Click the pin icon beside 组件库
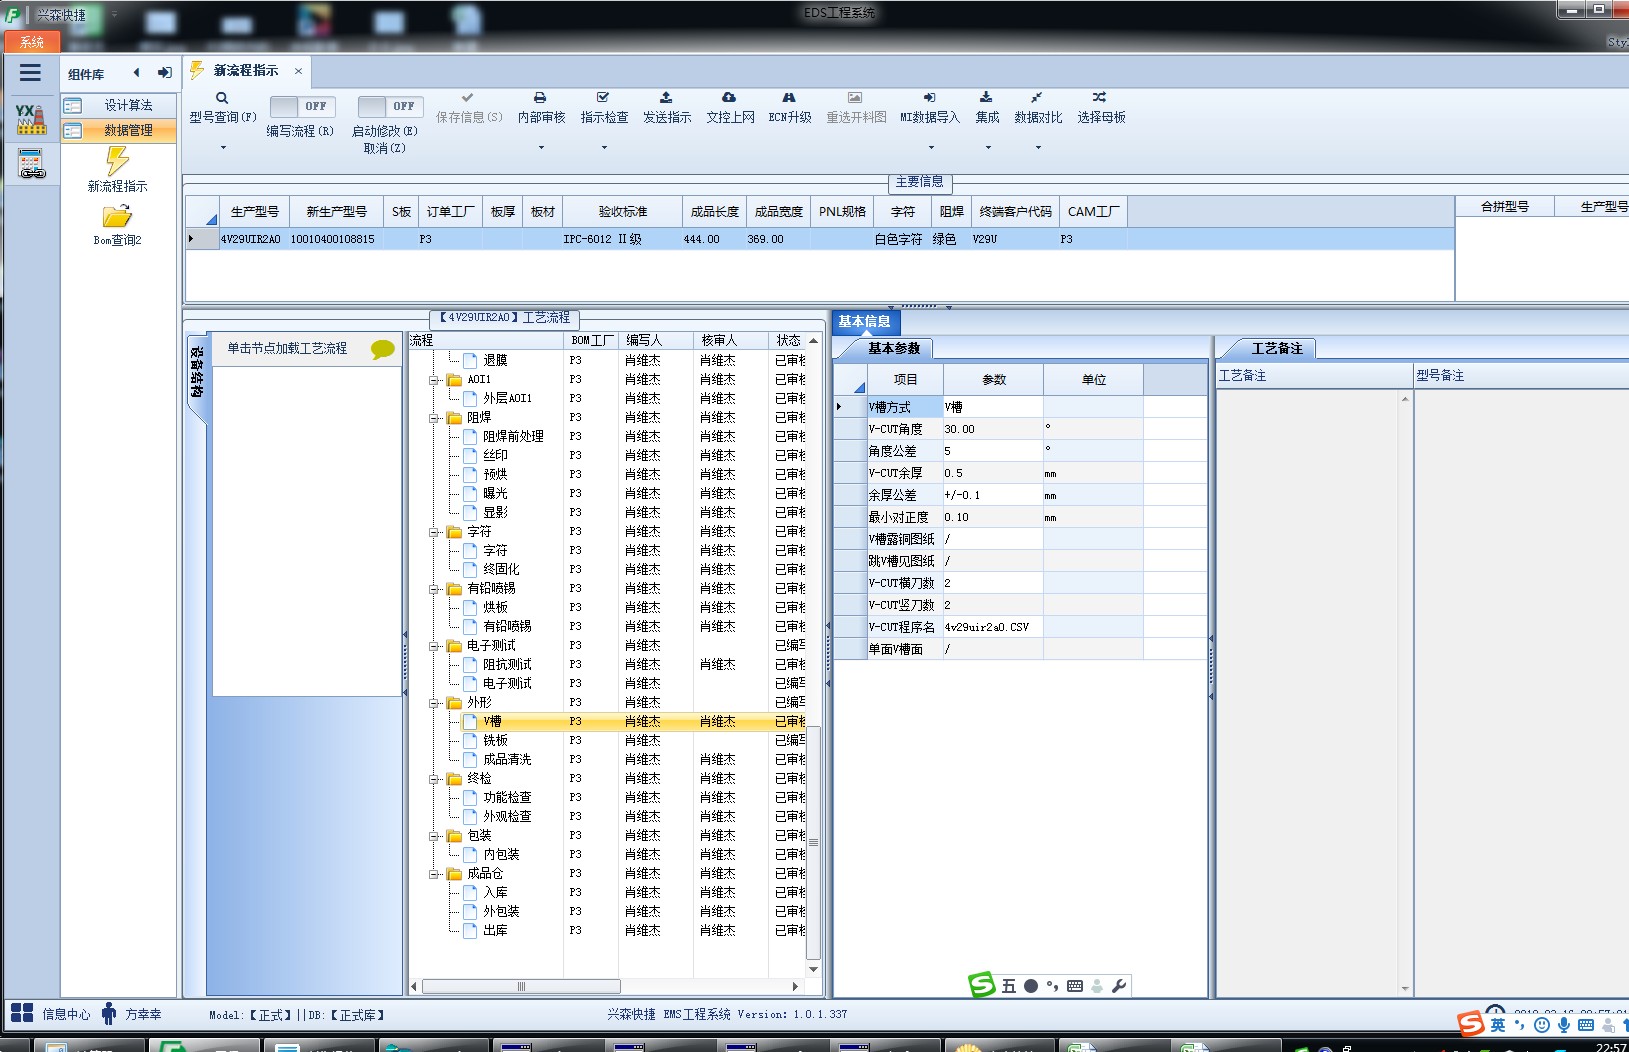 tap(165, 73)
